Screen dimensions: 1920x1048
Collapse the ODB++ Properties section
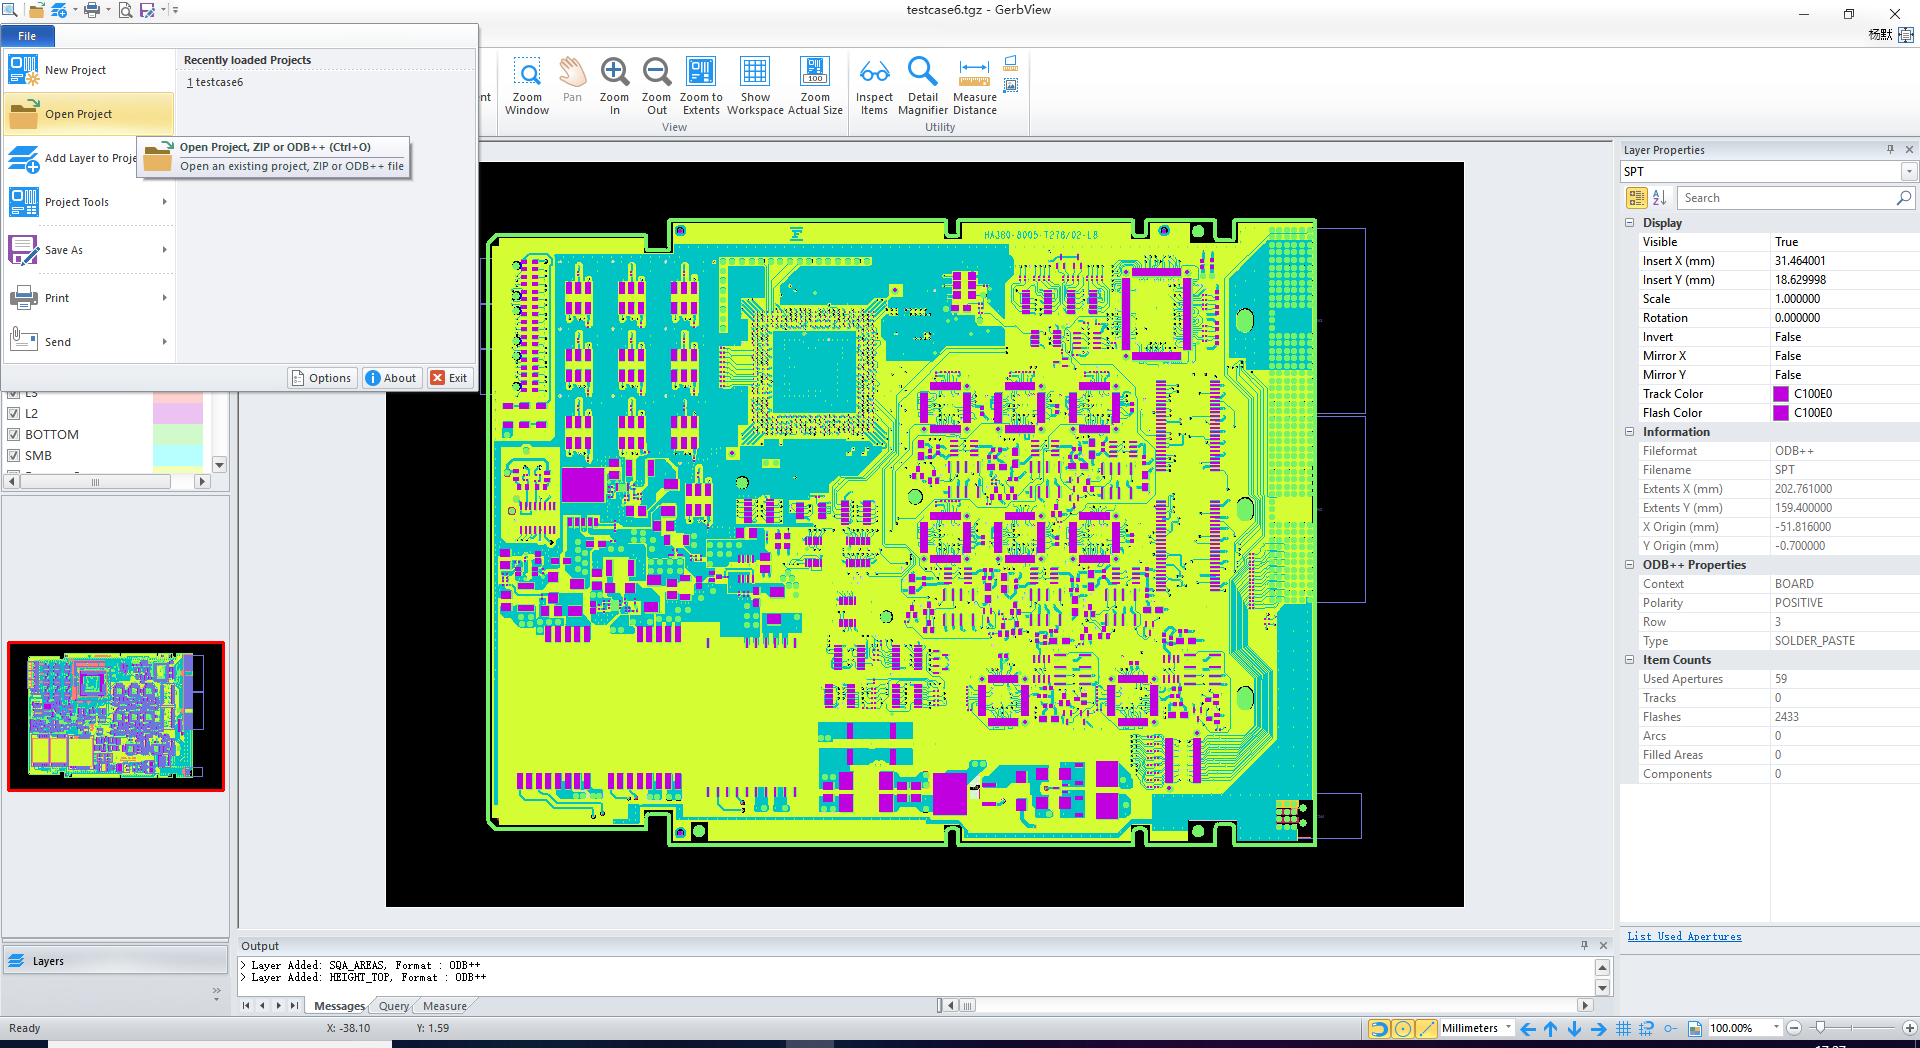click(x=1630, y=565)
